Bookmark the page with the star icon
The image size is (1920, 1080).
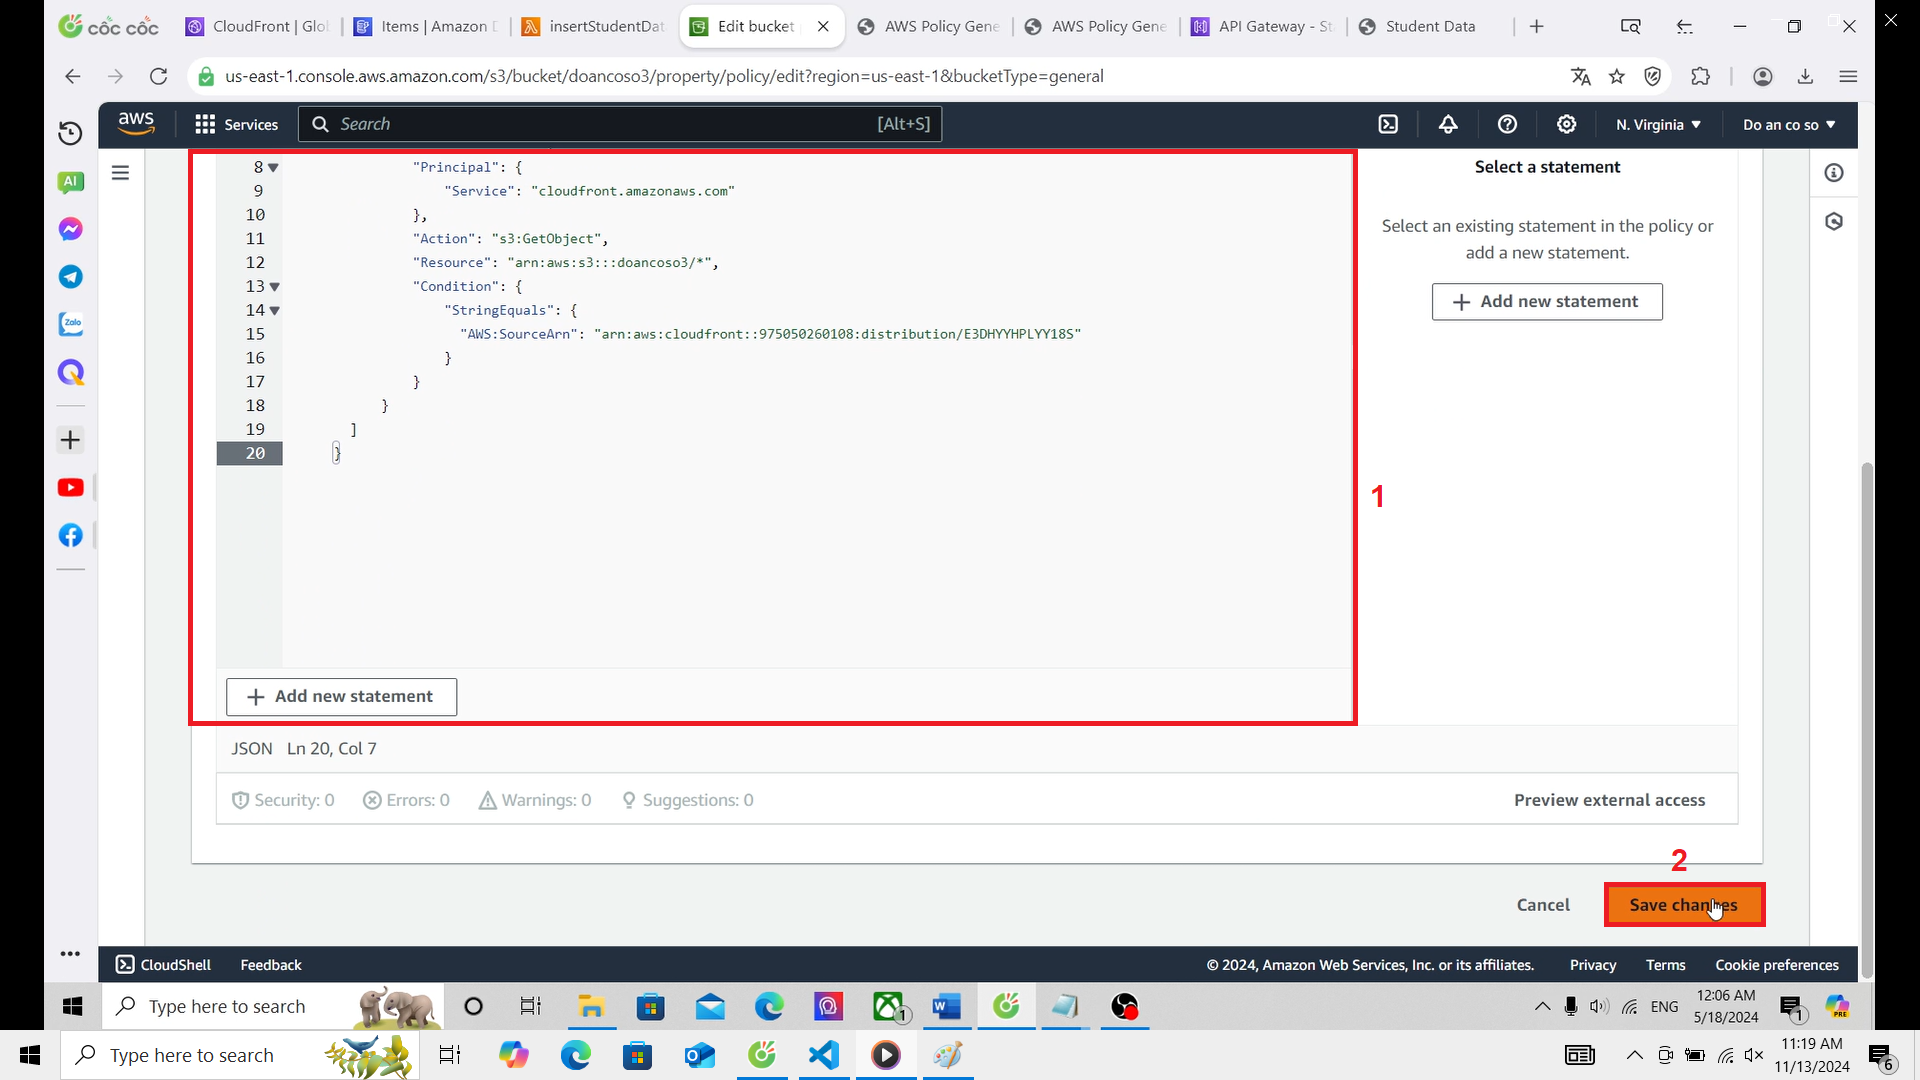(x=1617, y=76)
